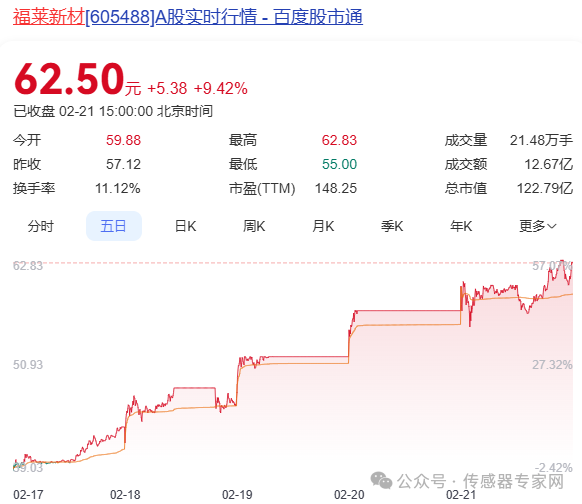Click the 02-21 date marker on the chart axis

click(x=461, y=495)
